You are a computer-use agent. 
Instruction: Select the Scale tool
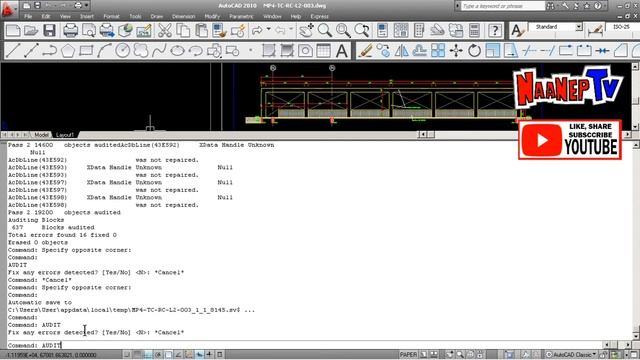493,51
